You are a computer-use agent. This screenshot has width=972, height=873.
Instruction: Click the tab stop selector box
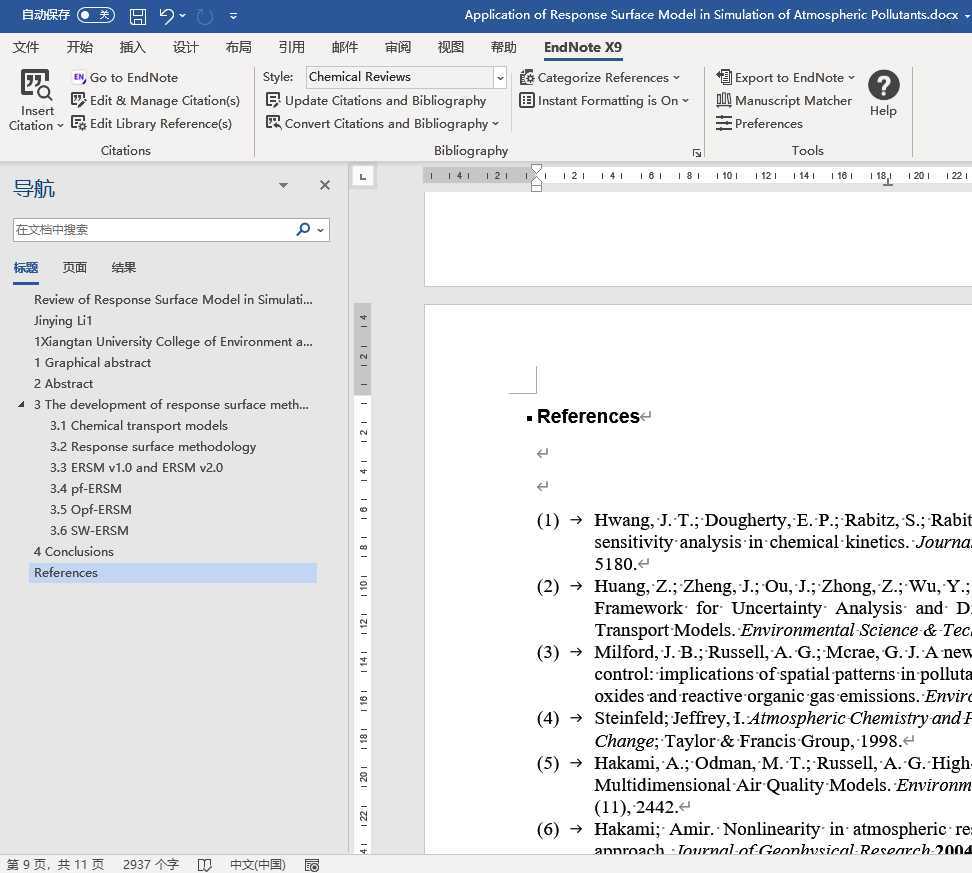click(363, 177)
